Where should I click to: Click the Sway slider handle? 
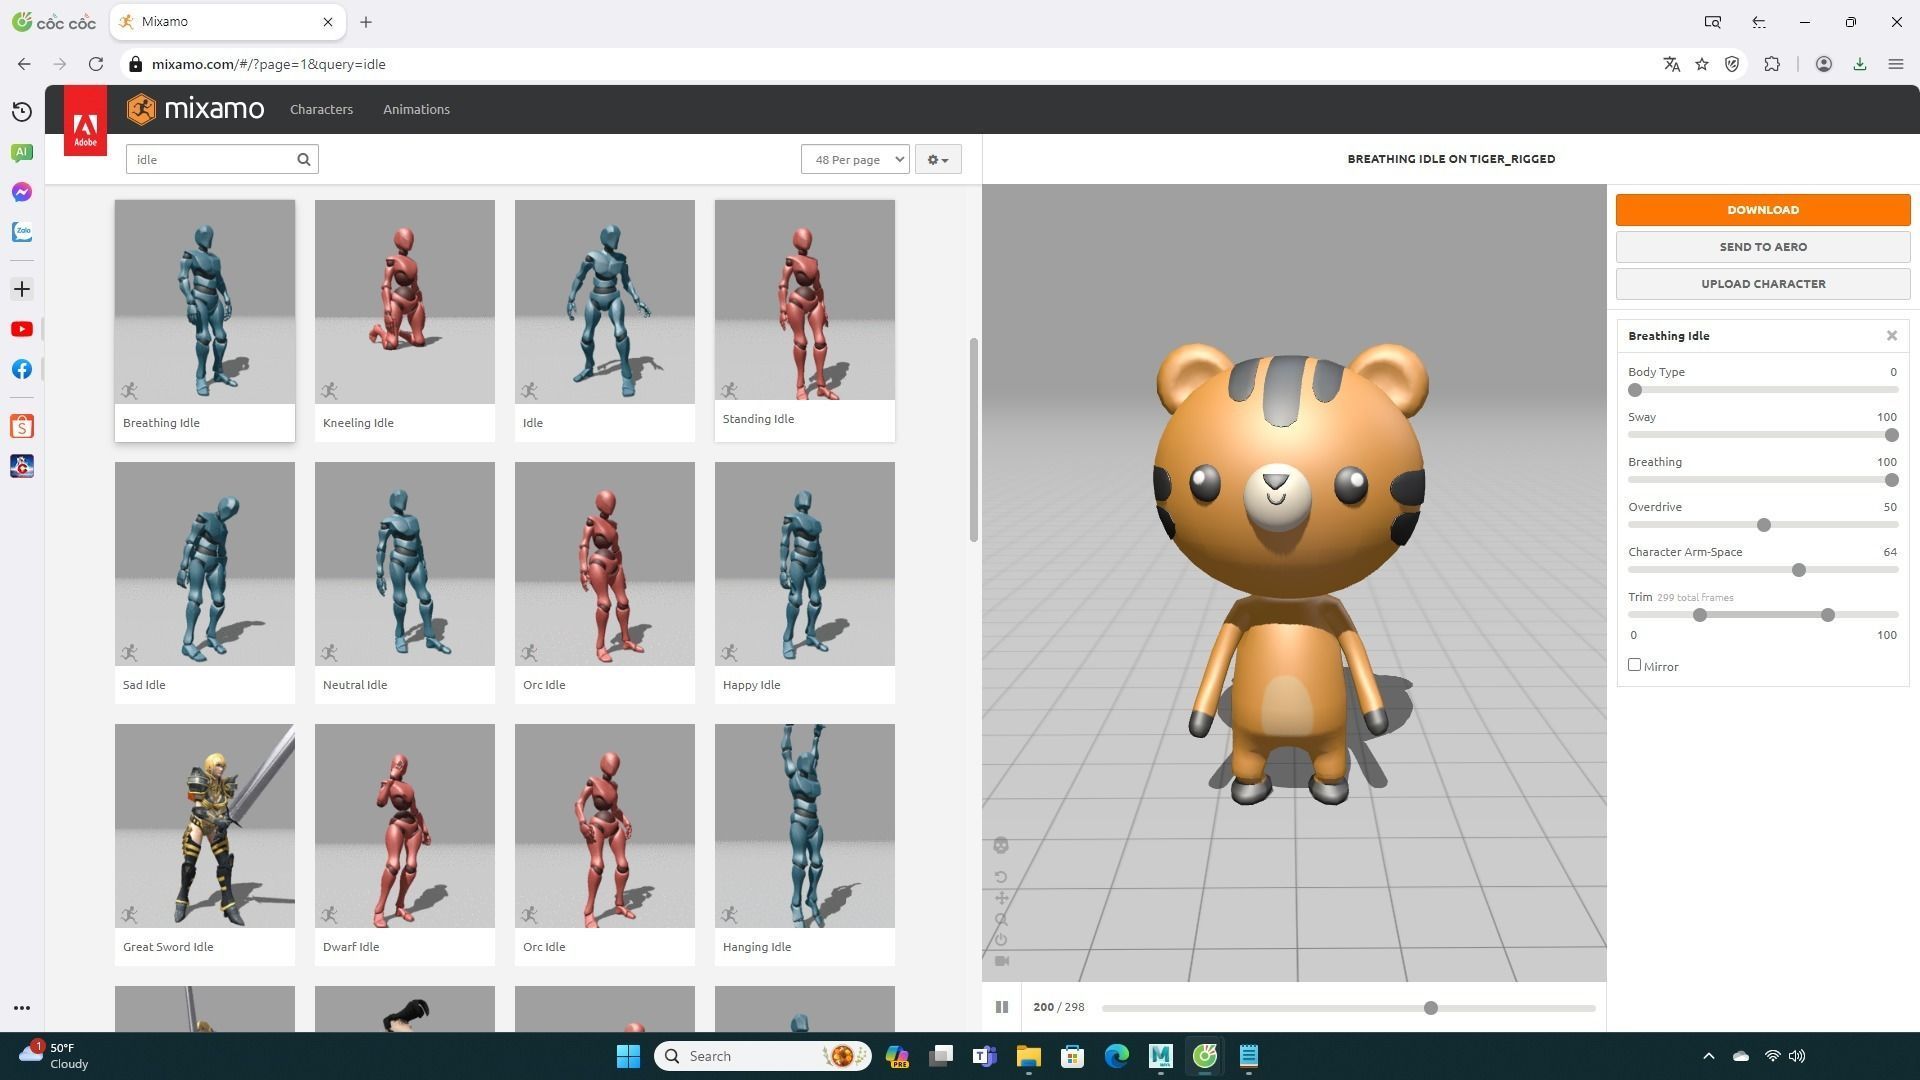pyautogui.click(x=1891, y=435)
